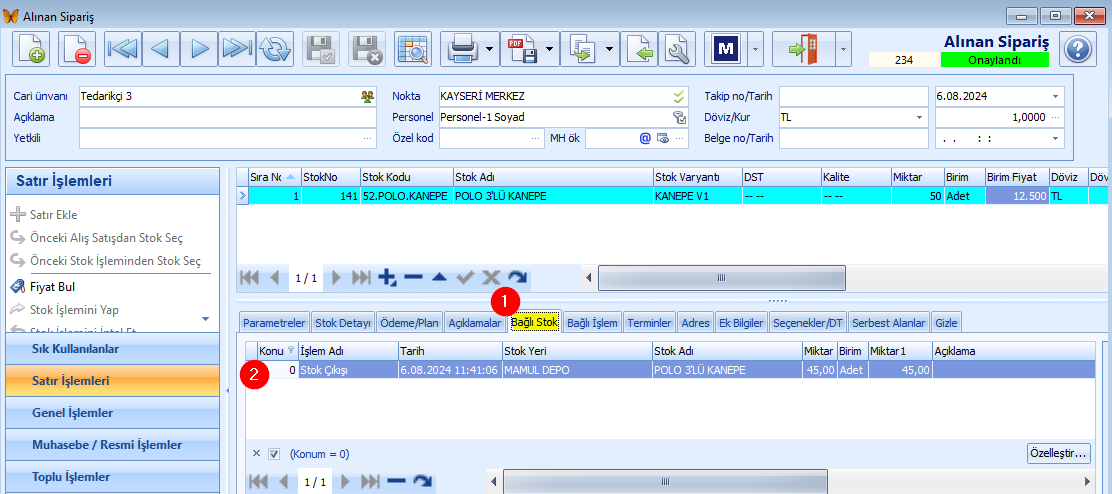Select Fiyat Bul in Satır İşlemleri
The image size is (1112, 494).
pyautogui.click(x=52, y=286)
